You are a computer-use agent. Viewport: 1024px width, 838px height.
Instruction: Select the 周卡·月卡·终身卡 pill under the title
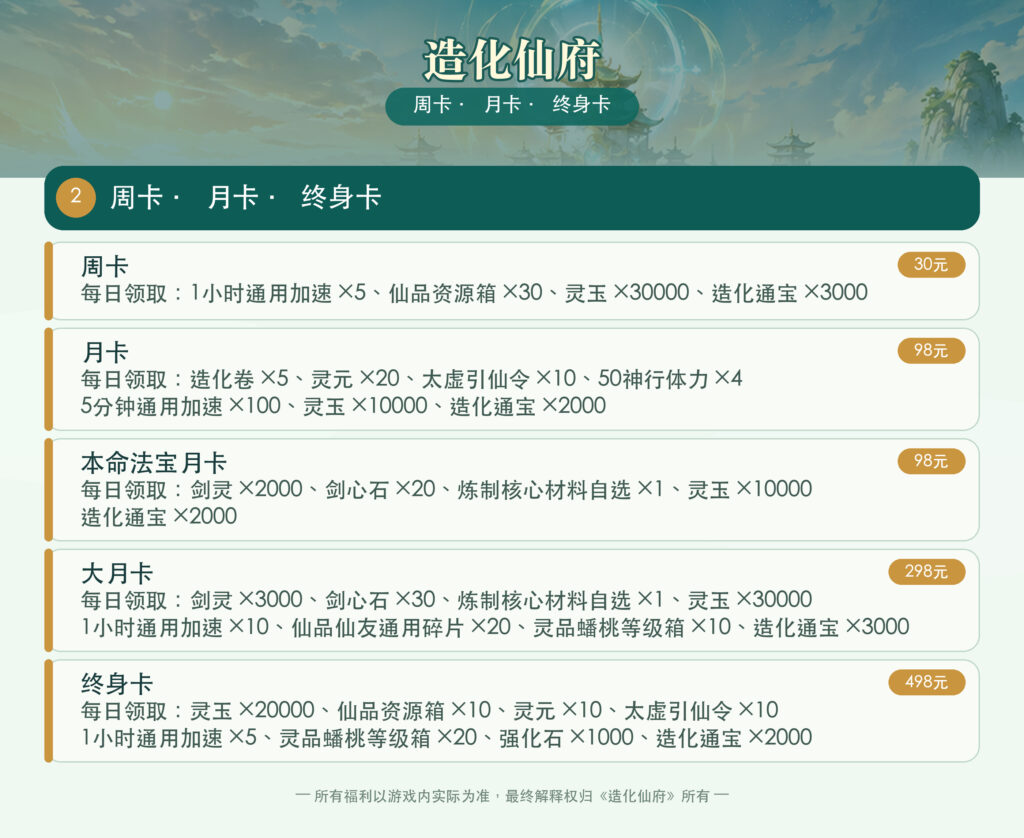click(512, 105)
